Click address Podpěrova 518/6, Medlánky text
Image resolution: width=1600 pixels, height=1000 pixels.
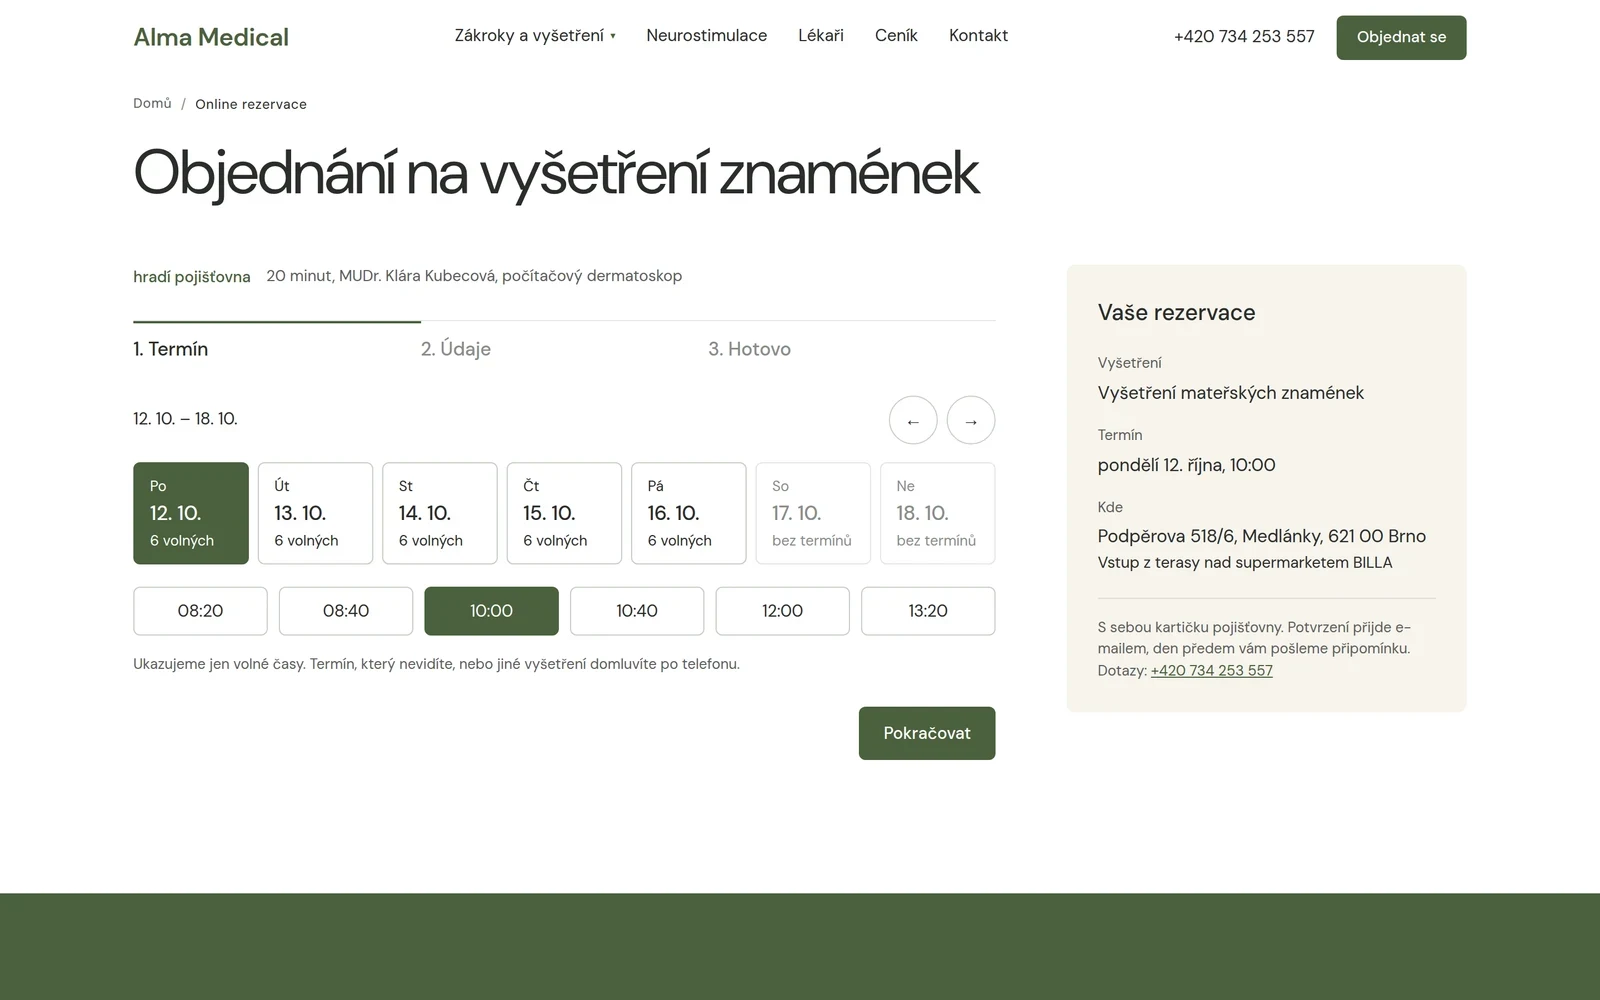click(1261, 536)
